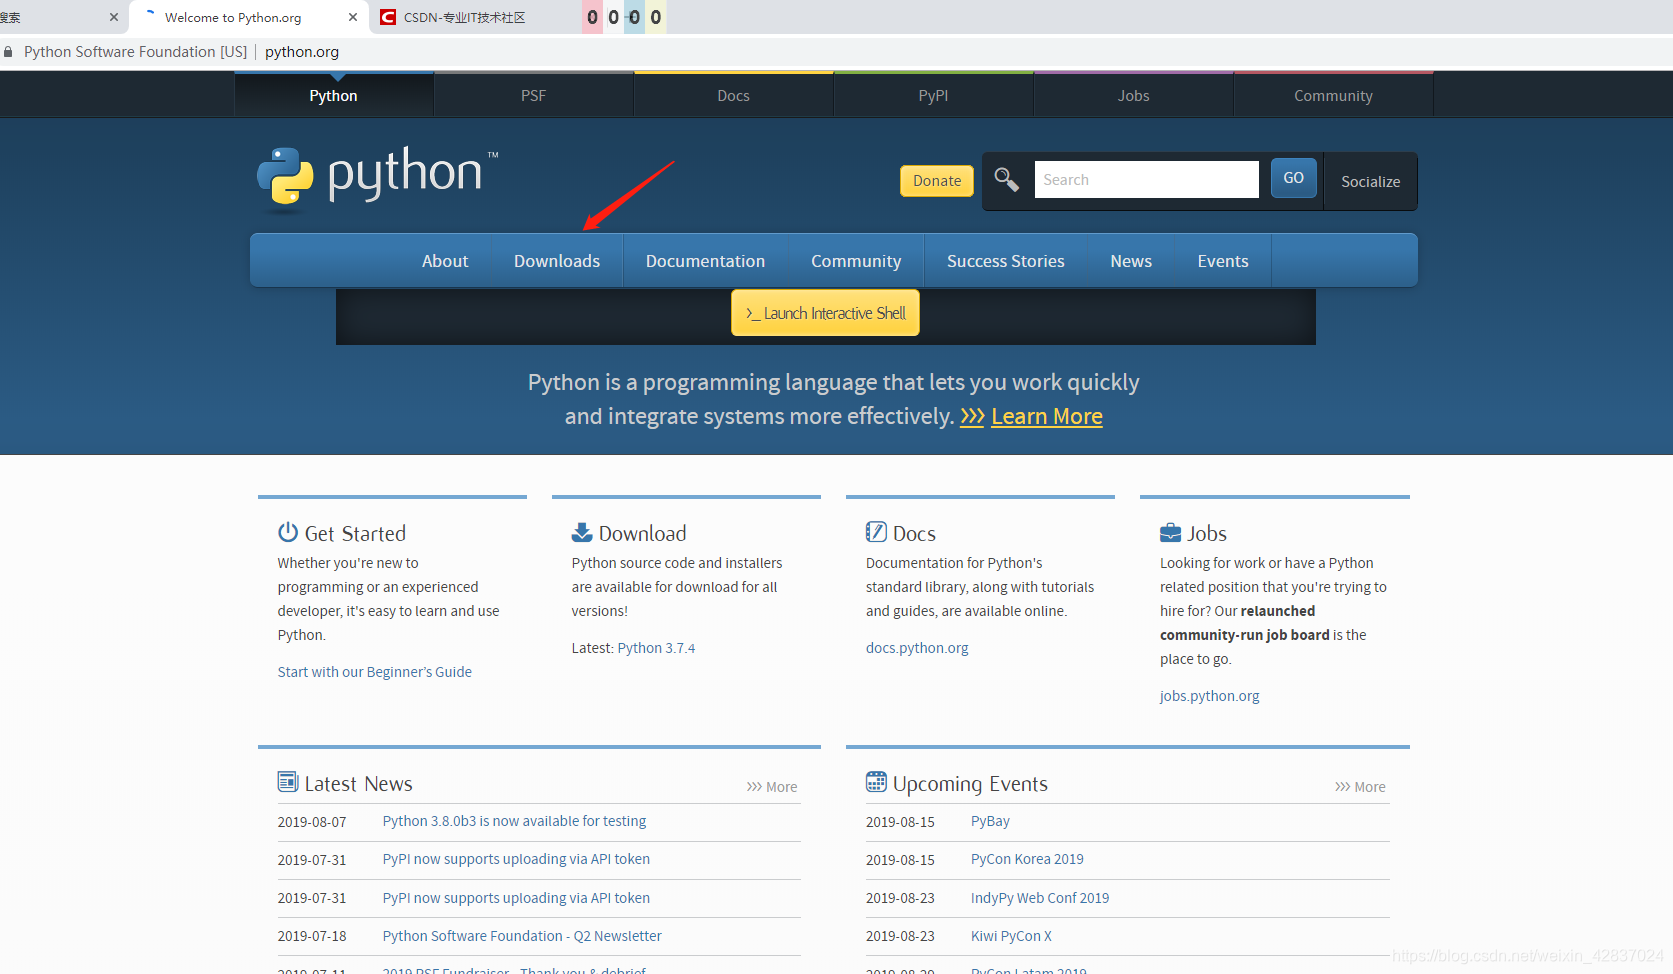The image size is (1673, 974).
Task: Click the Get Started heading
Action: click(355, 533)
